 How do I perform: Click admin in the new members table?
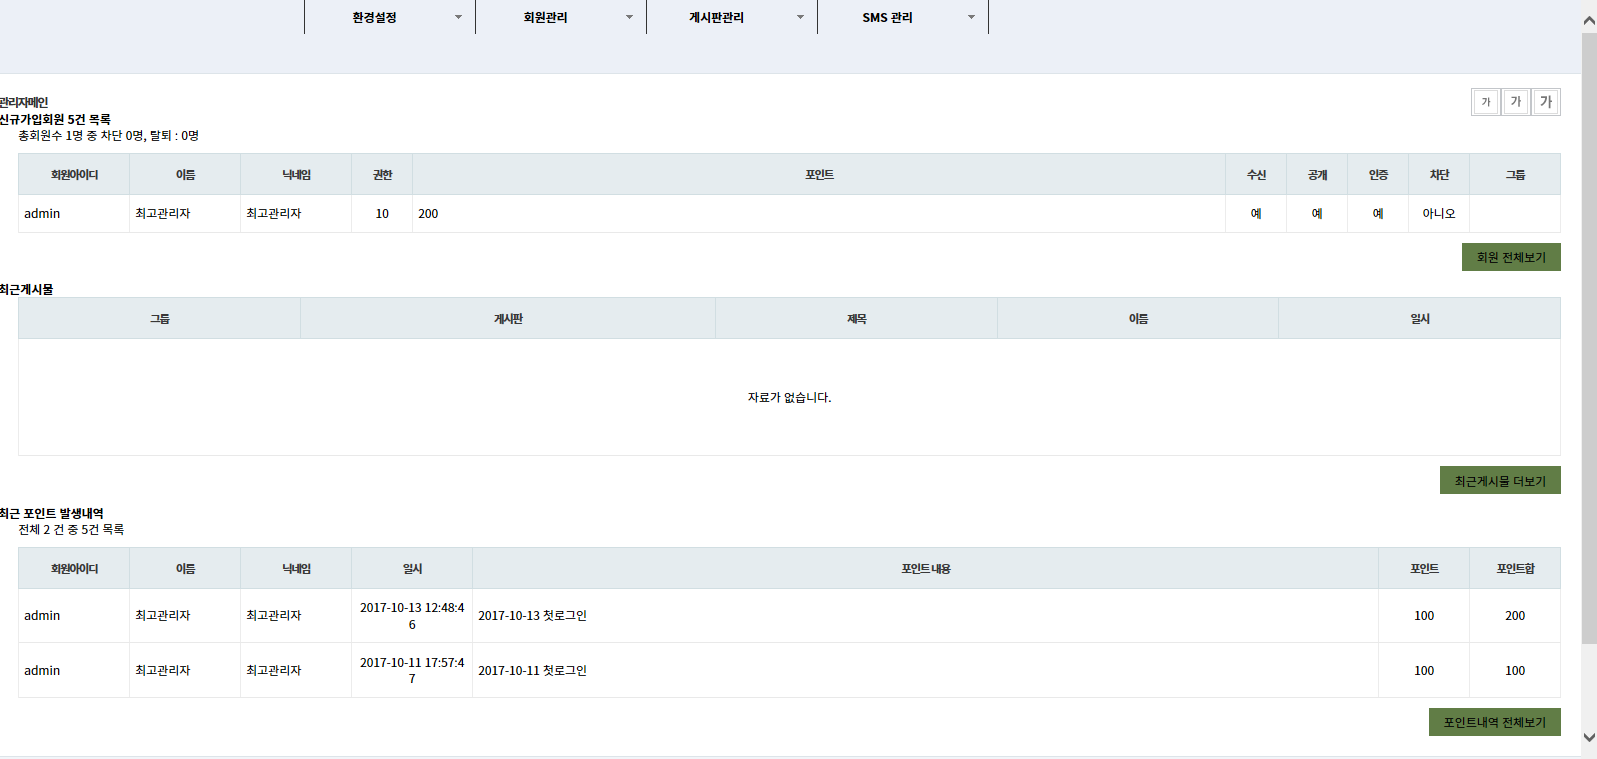click(x=42, y=214)
